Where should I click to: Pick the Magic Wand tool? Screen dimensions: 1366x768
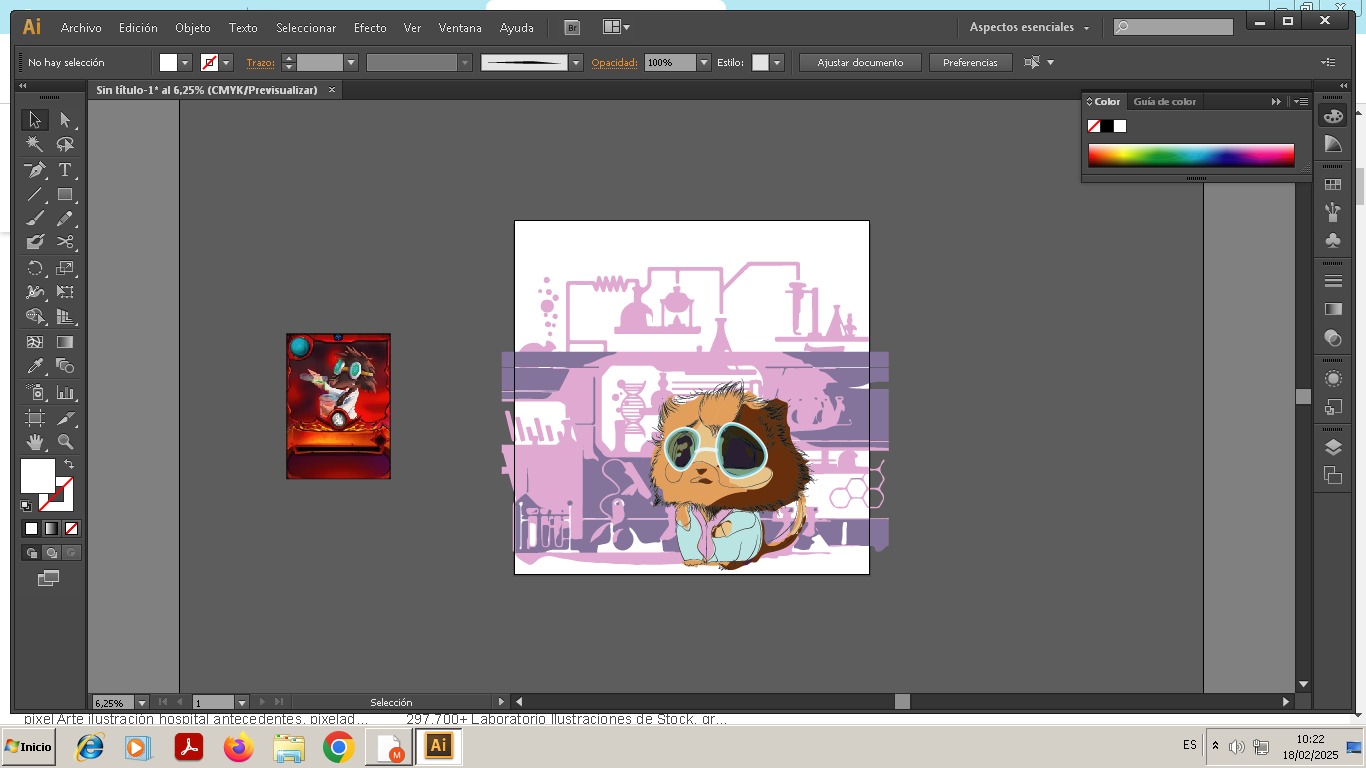click(x=35, y=145)
